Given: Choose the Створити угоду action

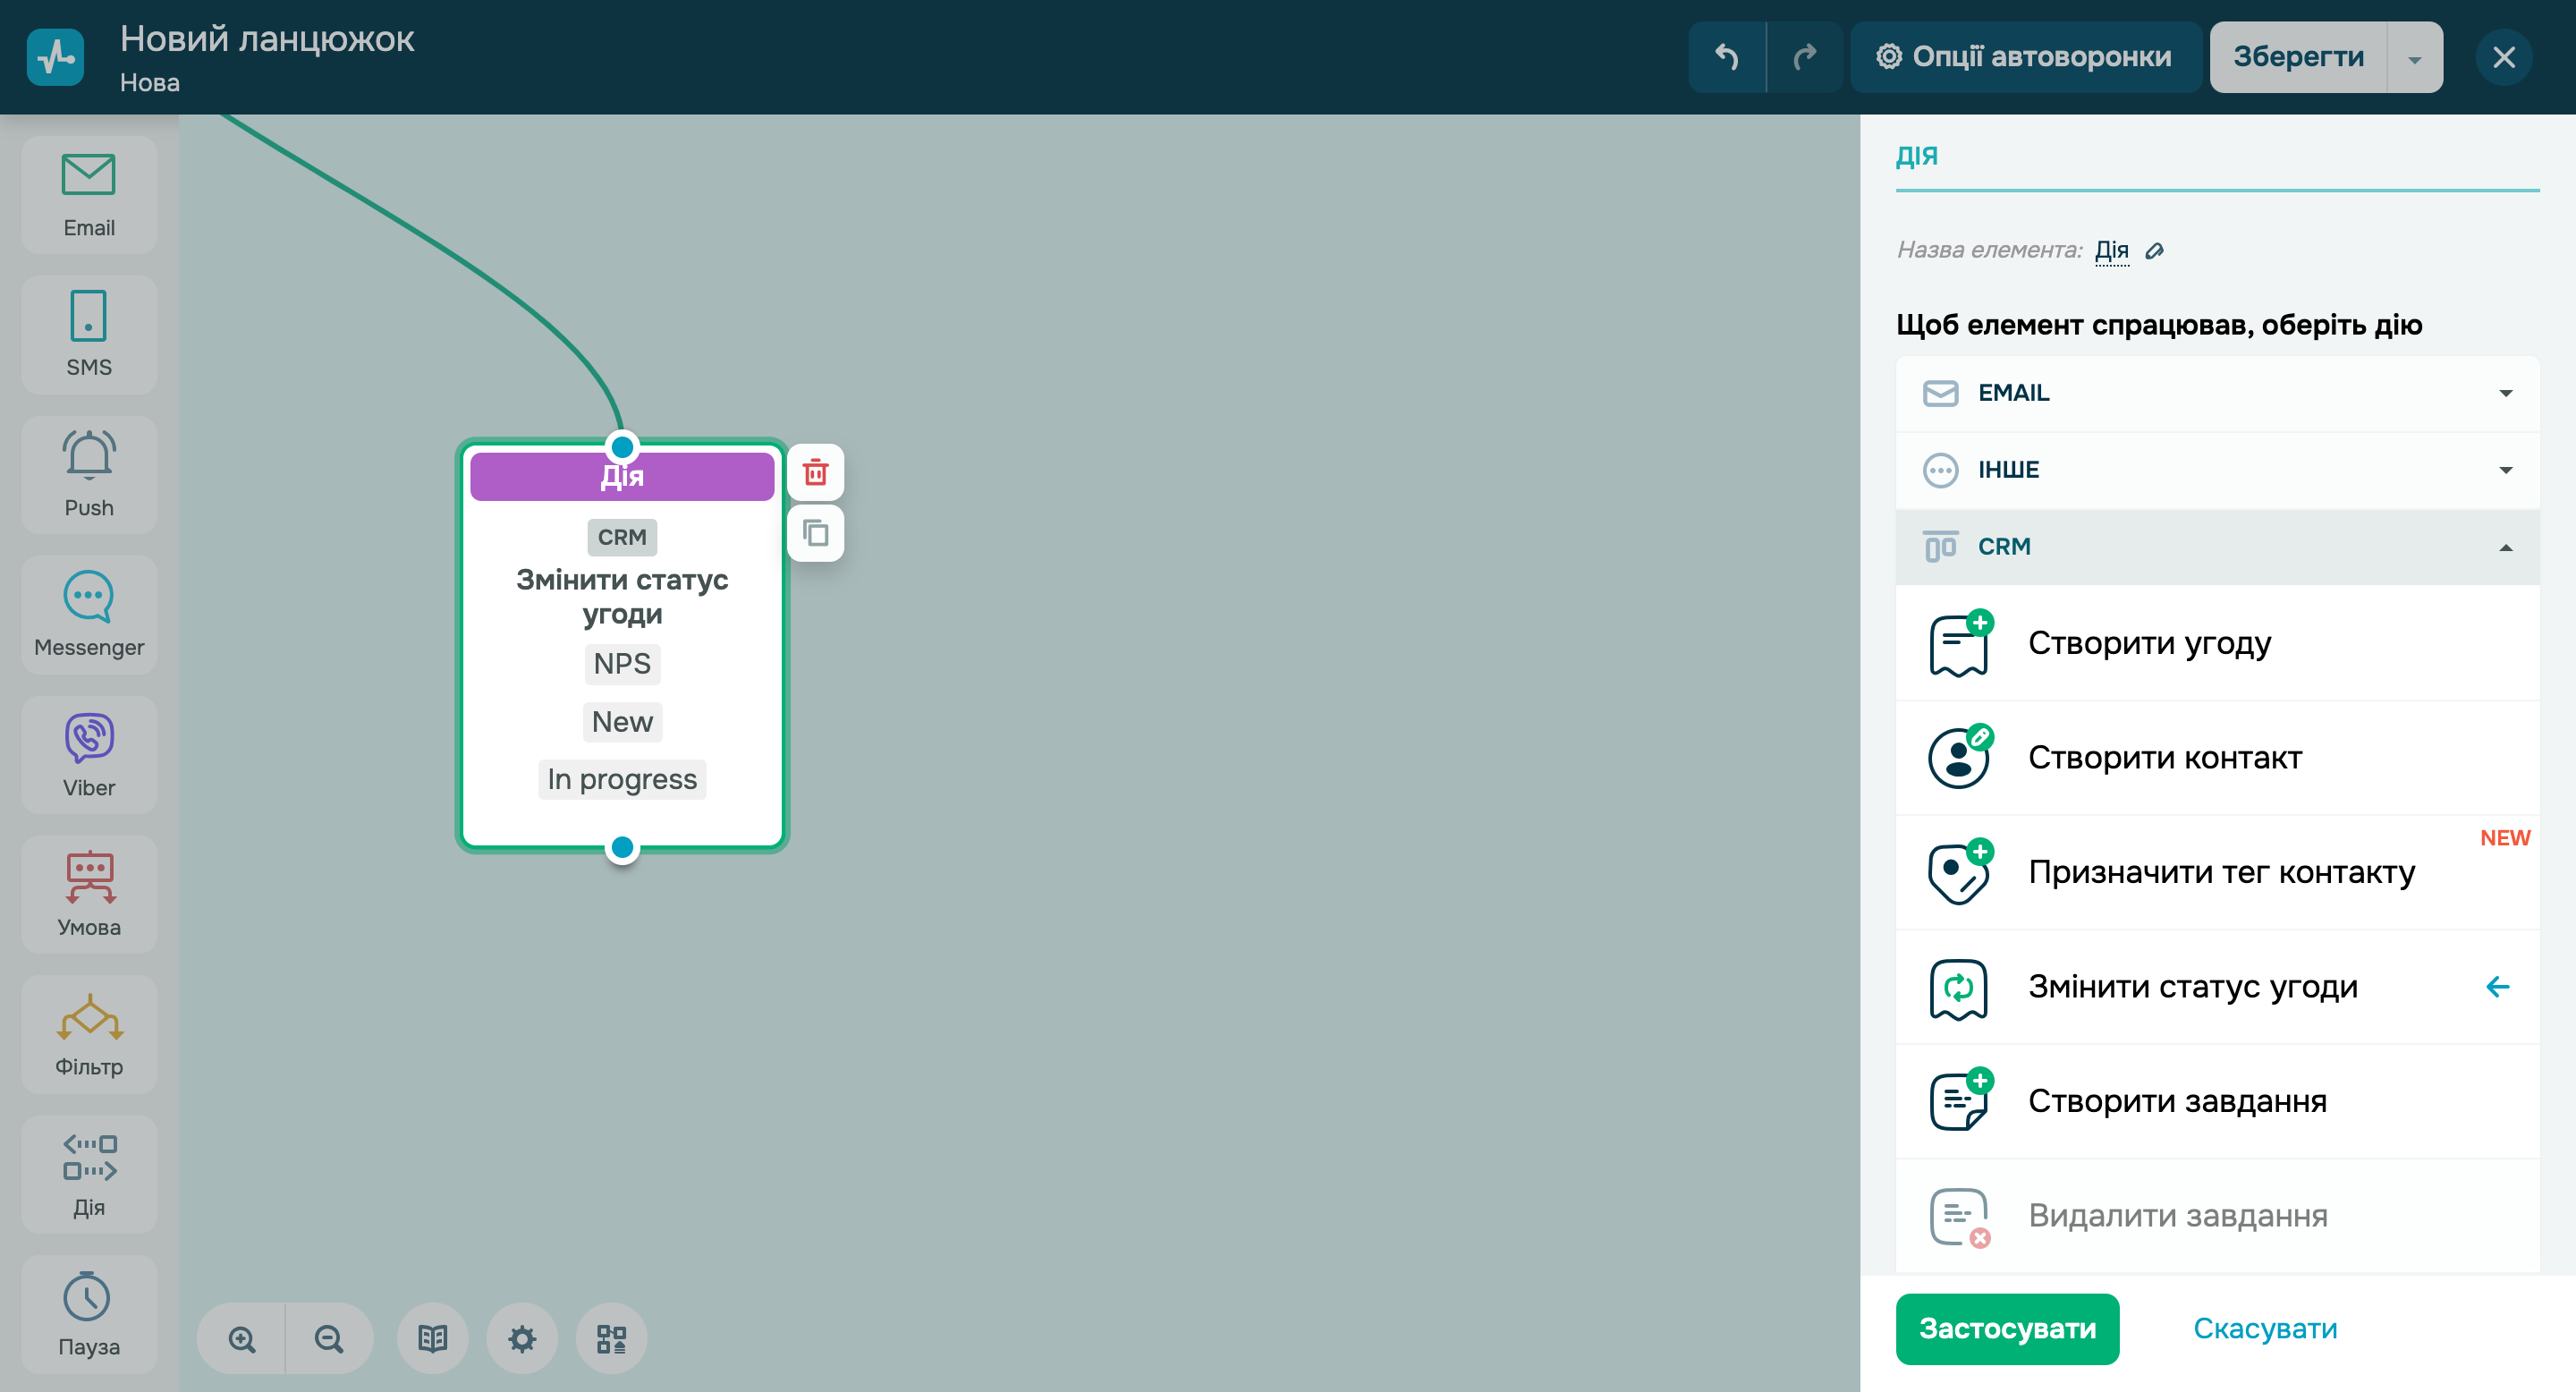Looking at the screenshot, I should click(x=2150, y=643).
